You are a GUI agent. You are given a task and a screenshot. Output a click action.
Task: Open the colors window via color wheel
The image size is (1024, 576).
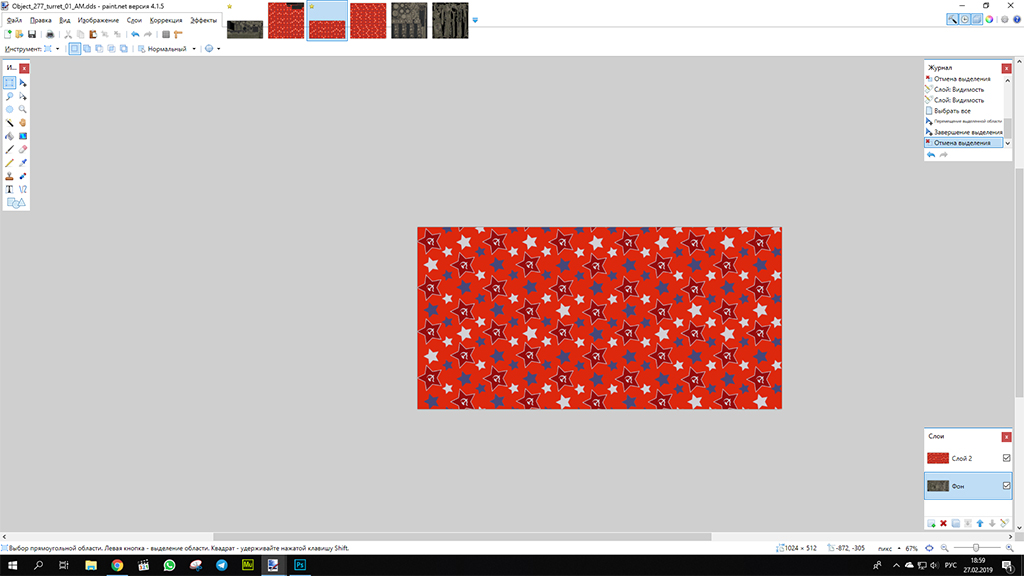click(x=987, y=19)
